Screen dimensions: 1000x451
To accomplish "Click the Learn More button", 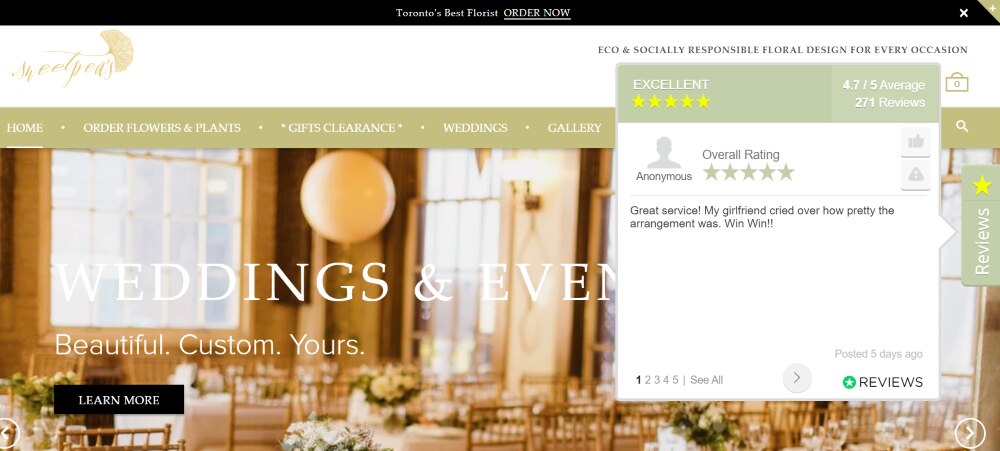I will pos(119,400).
